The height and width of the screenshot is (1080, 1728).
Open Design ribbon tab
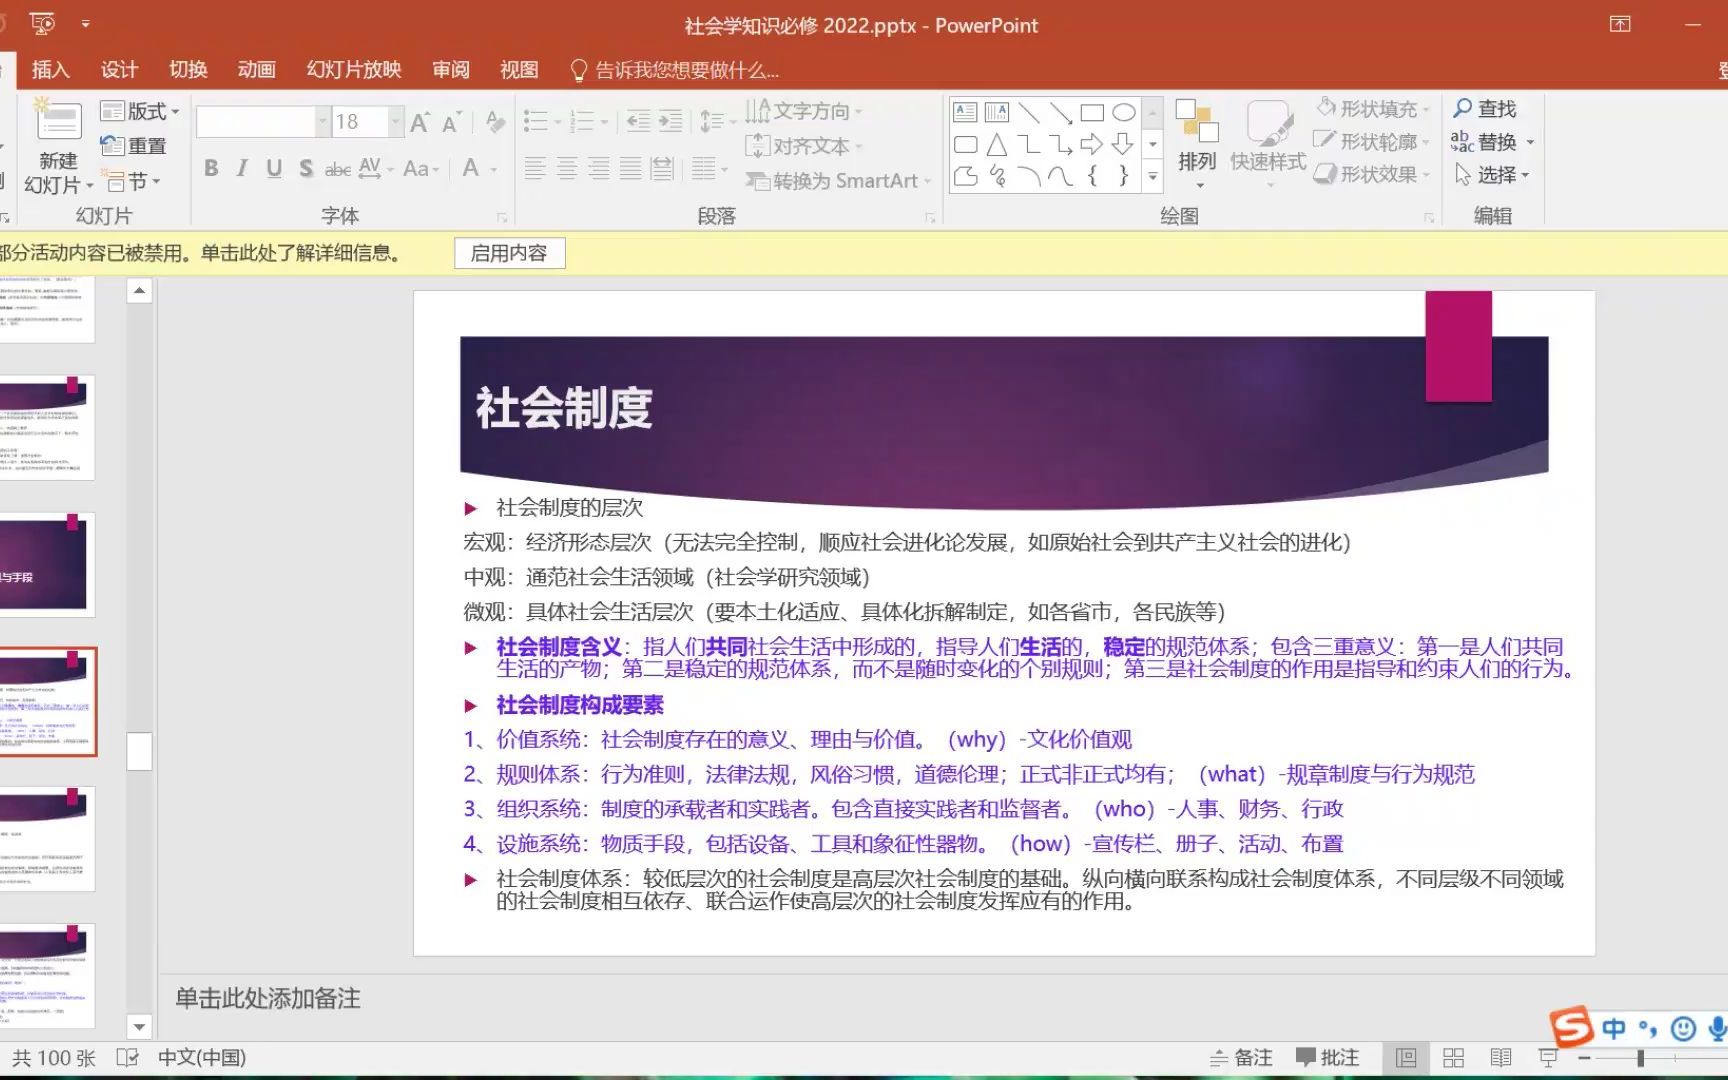(119, 69)
